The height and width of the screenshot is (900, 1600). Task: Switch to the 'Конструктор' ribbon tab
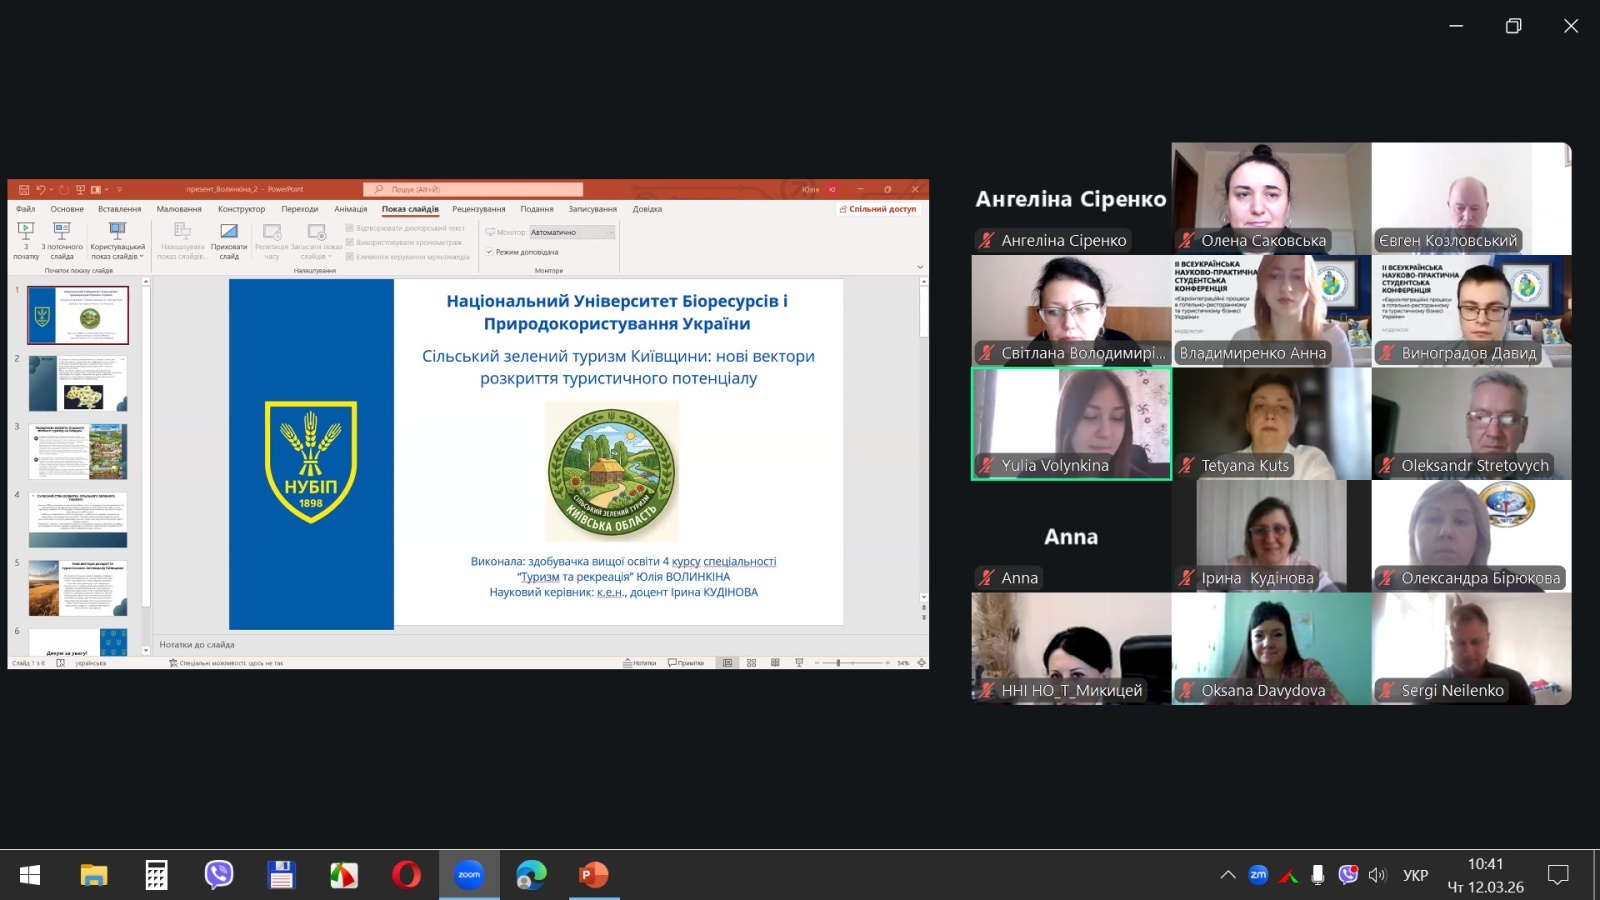241,209
